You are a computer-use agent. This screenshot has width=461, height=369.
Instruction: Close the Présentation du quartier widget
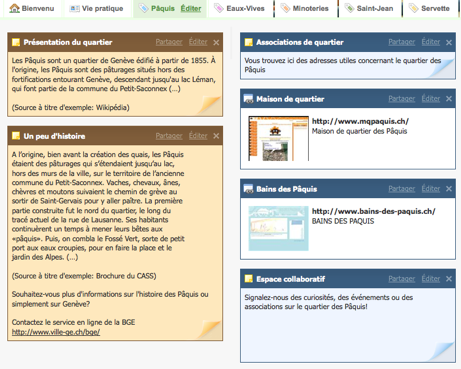(x=216, y=42)
